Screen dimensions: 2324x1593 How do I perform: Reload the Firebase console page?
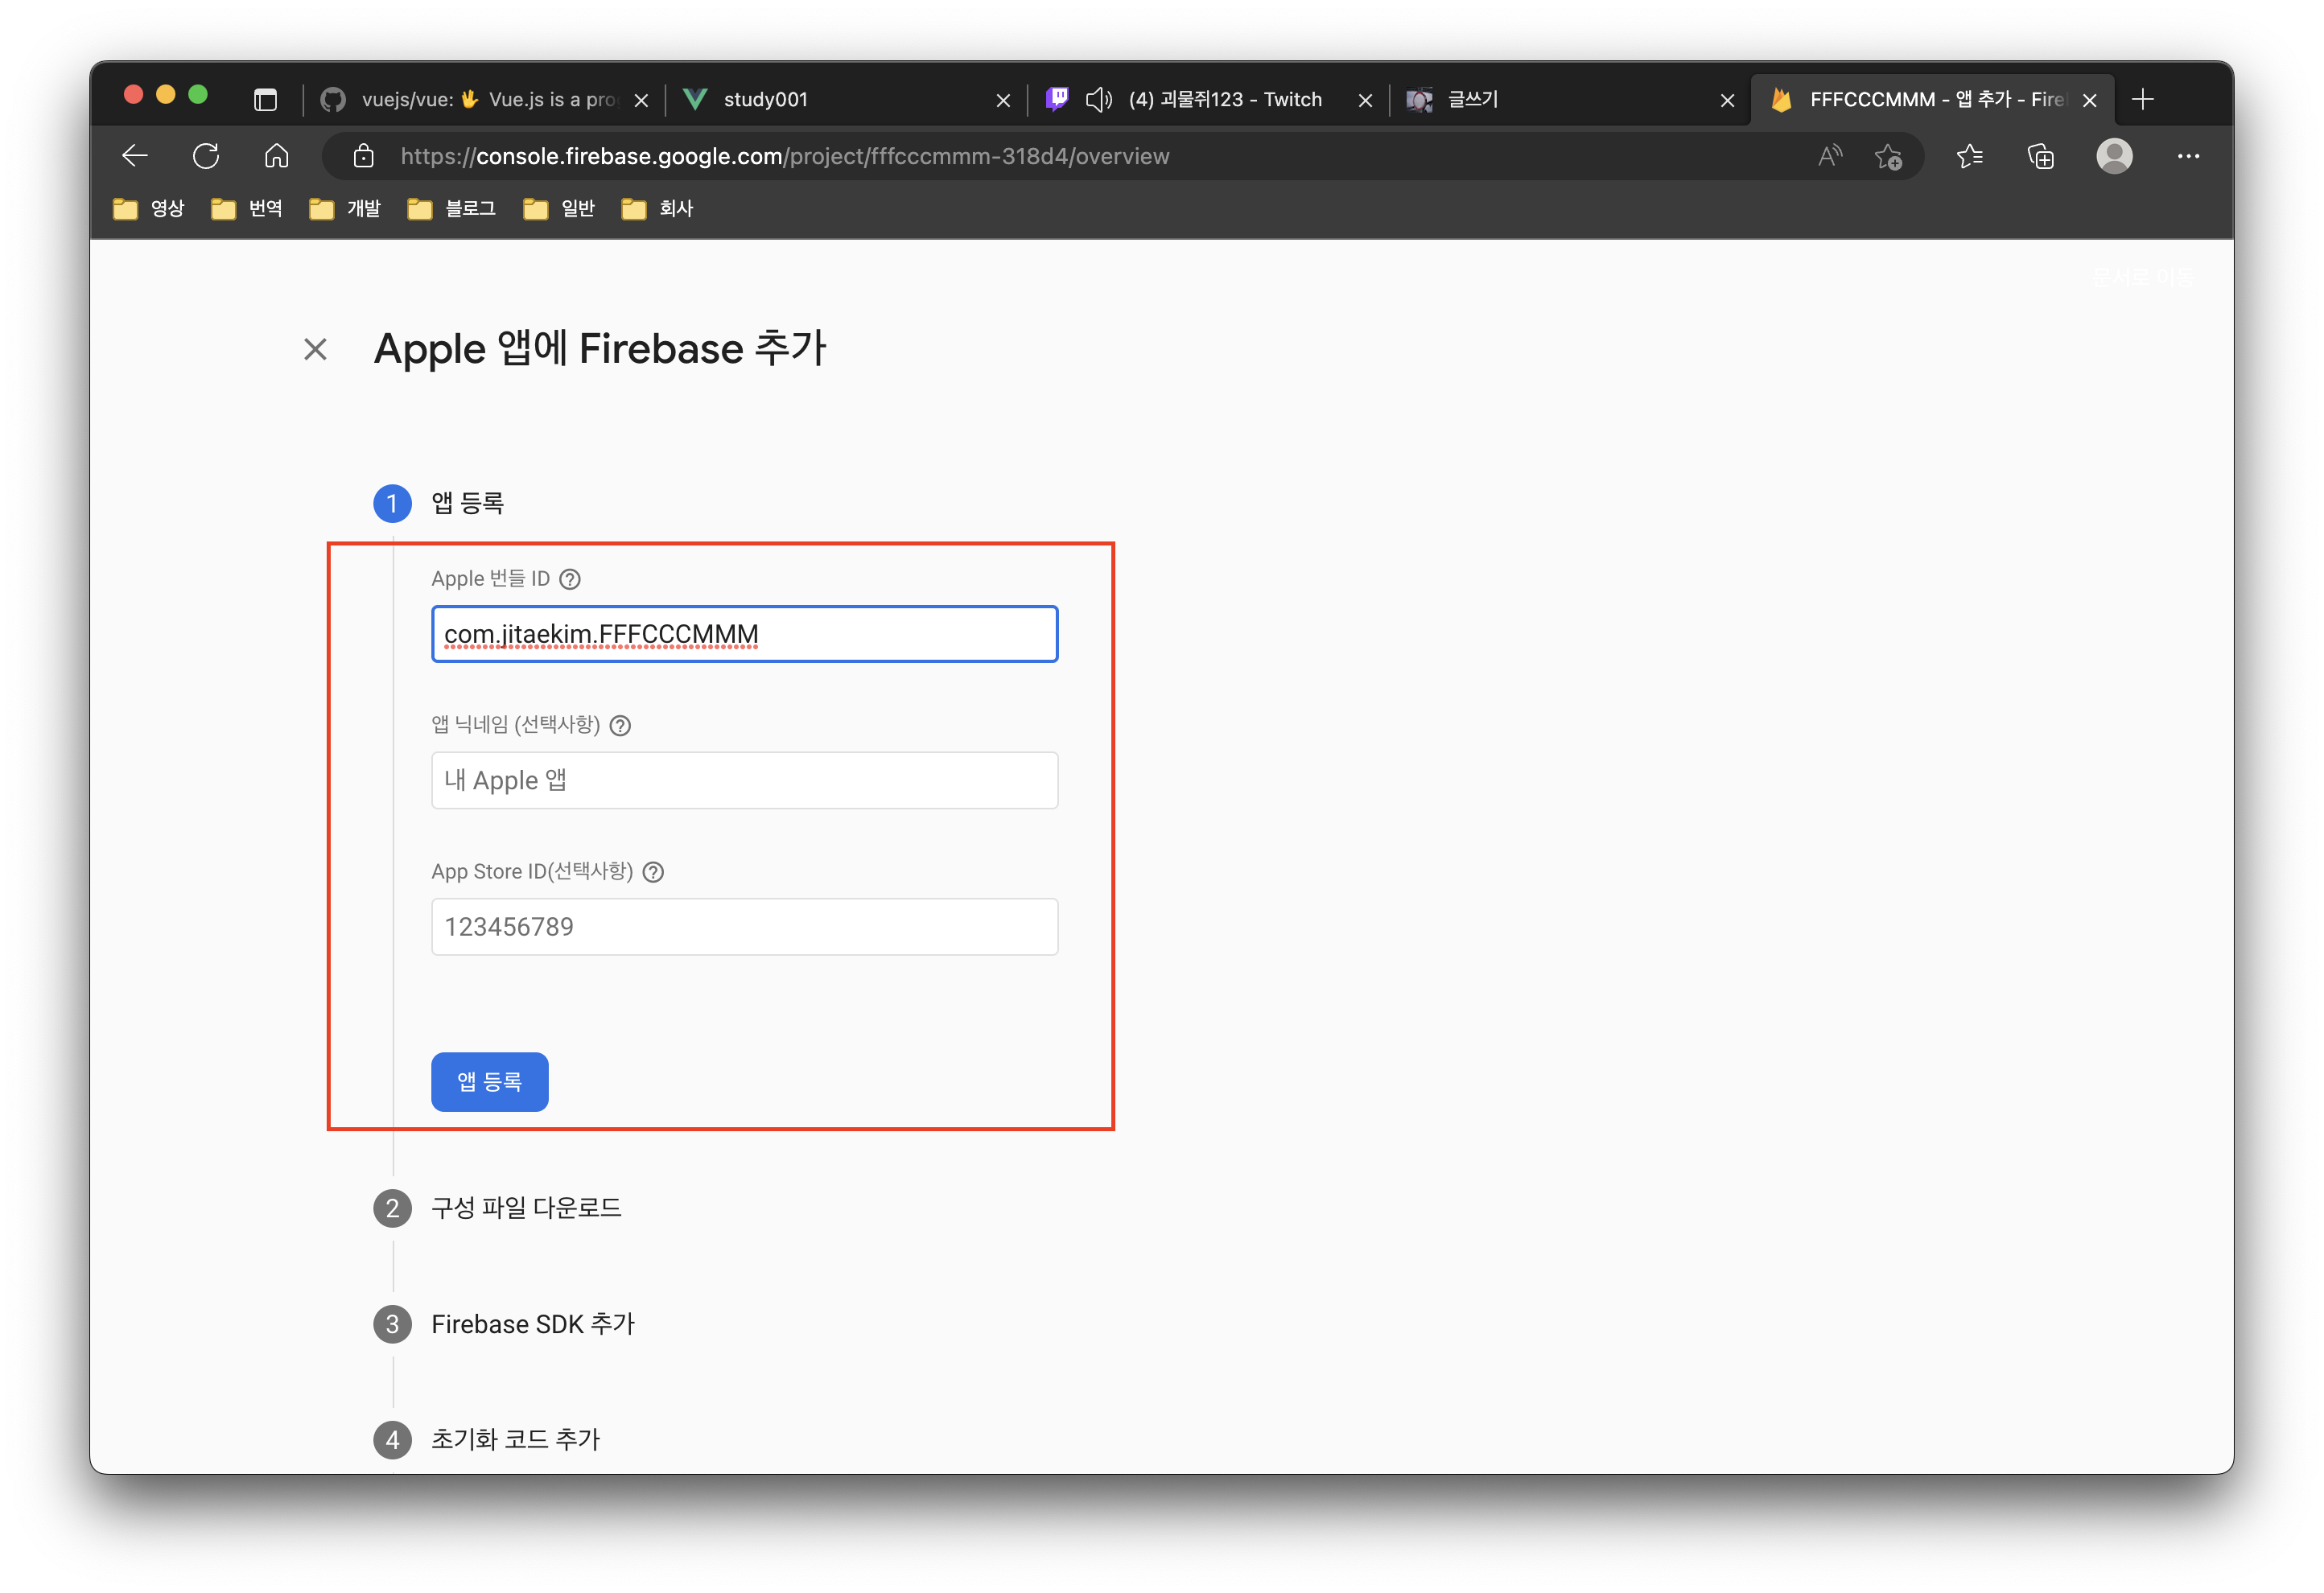click(206, 156)
